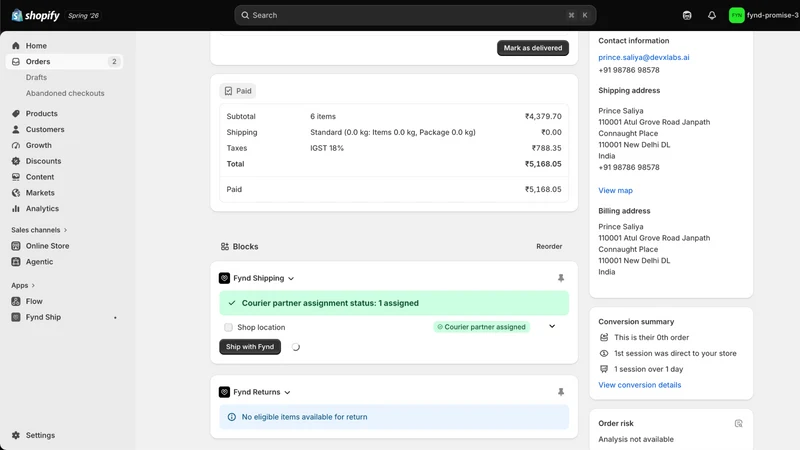This screenshot has height=450, width=800.
Task: Pin the Fynd Returns block
Action: pos(561,392)
